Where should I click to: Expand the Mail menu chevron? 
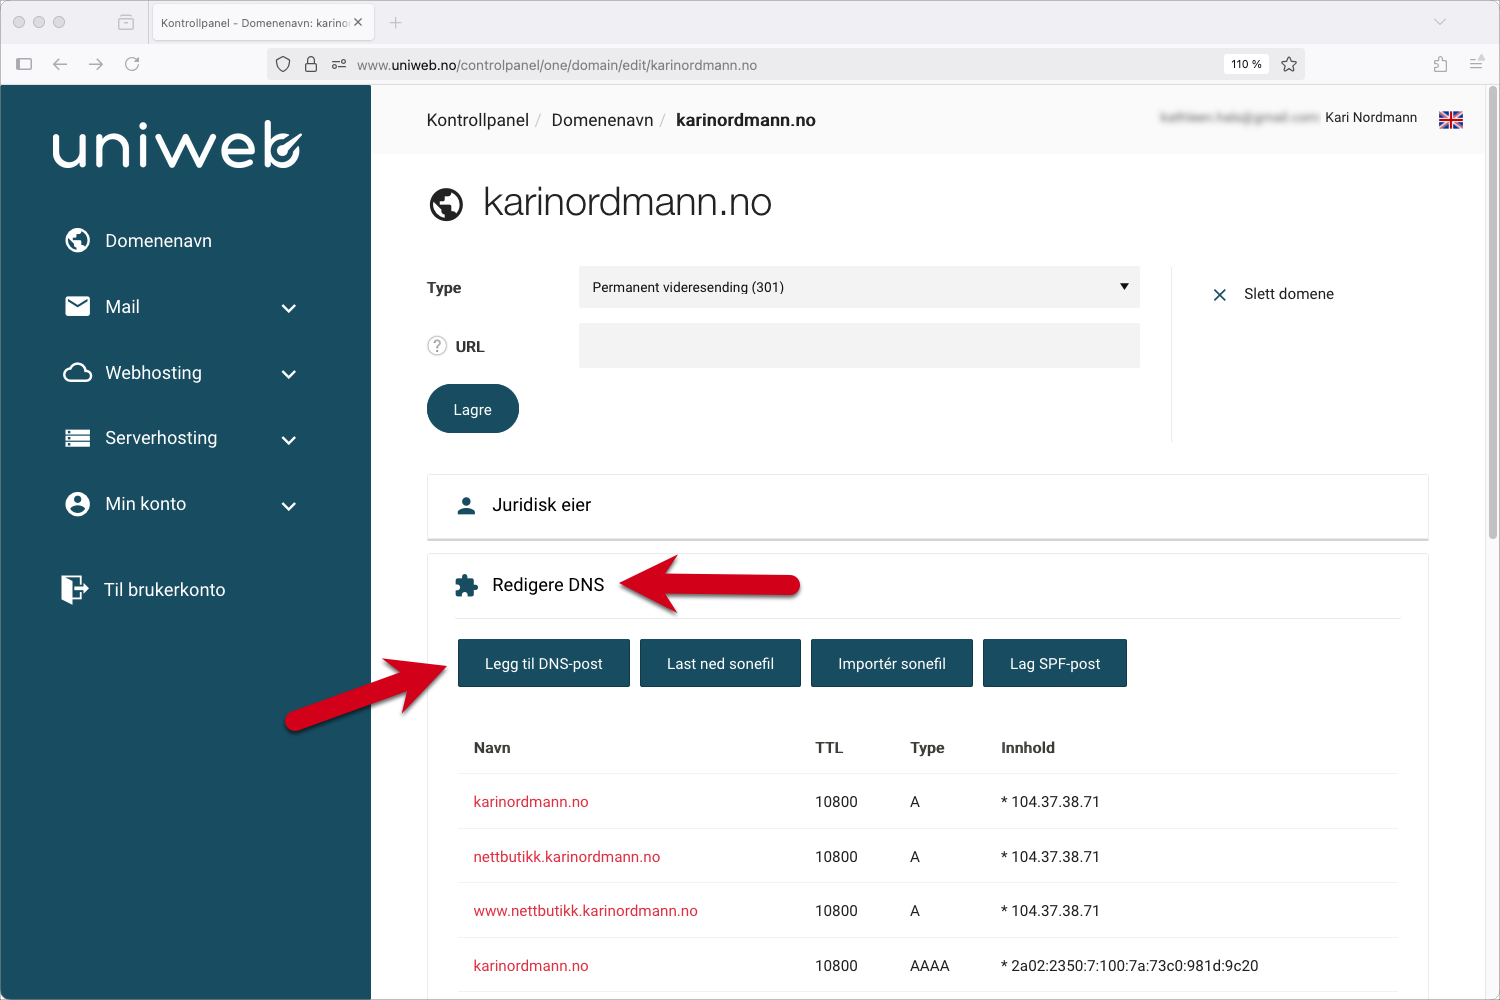[289, 308]
